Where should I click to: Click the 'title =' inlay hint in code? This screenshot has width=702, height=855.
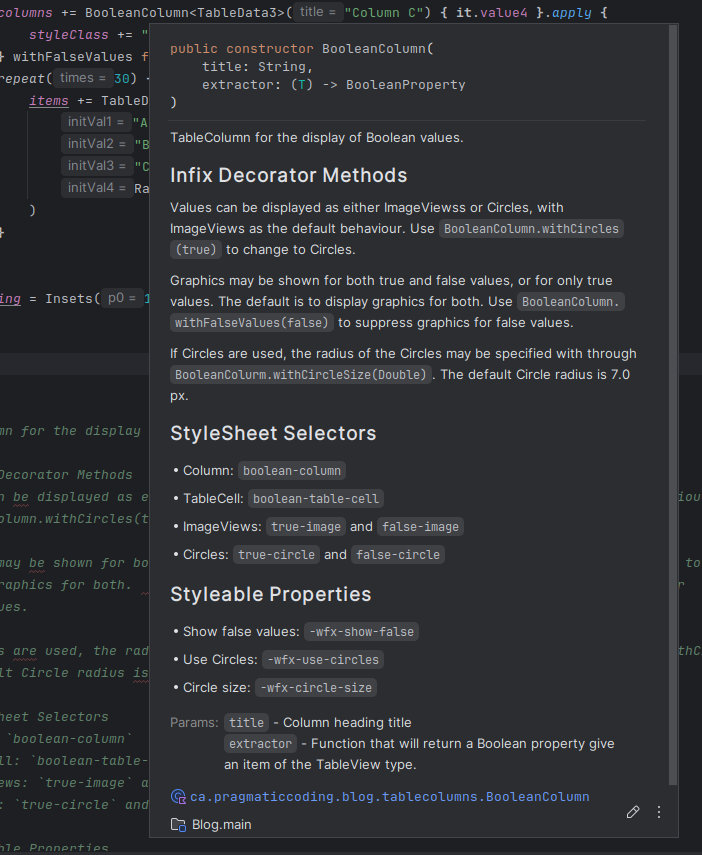pos(318,12)
